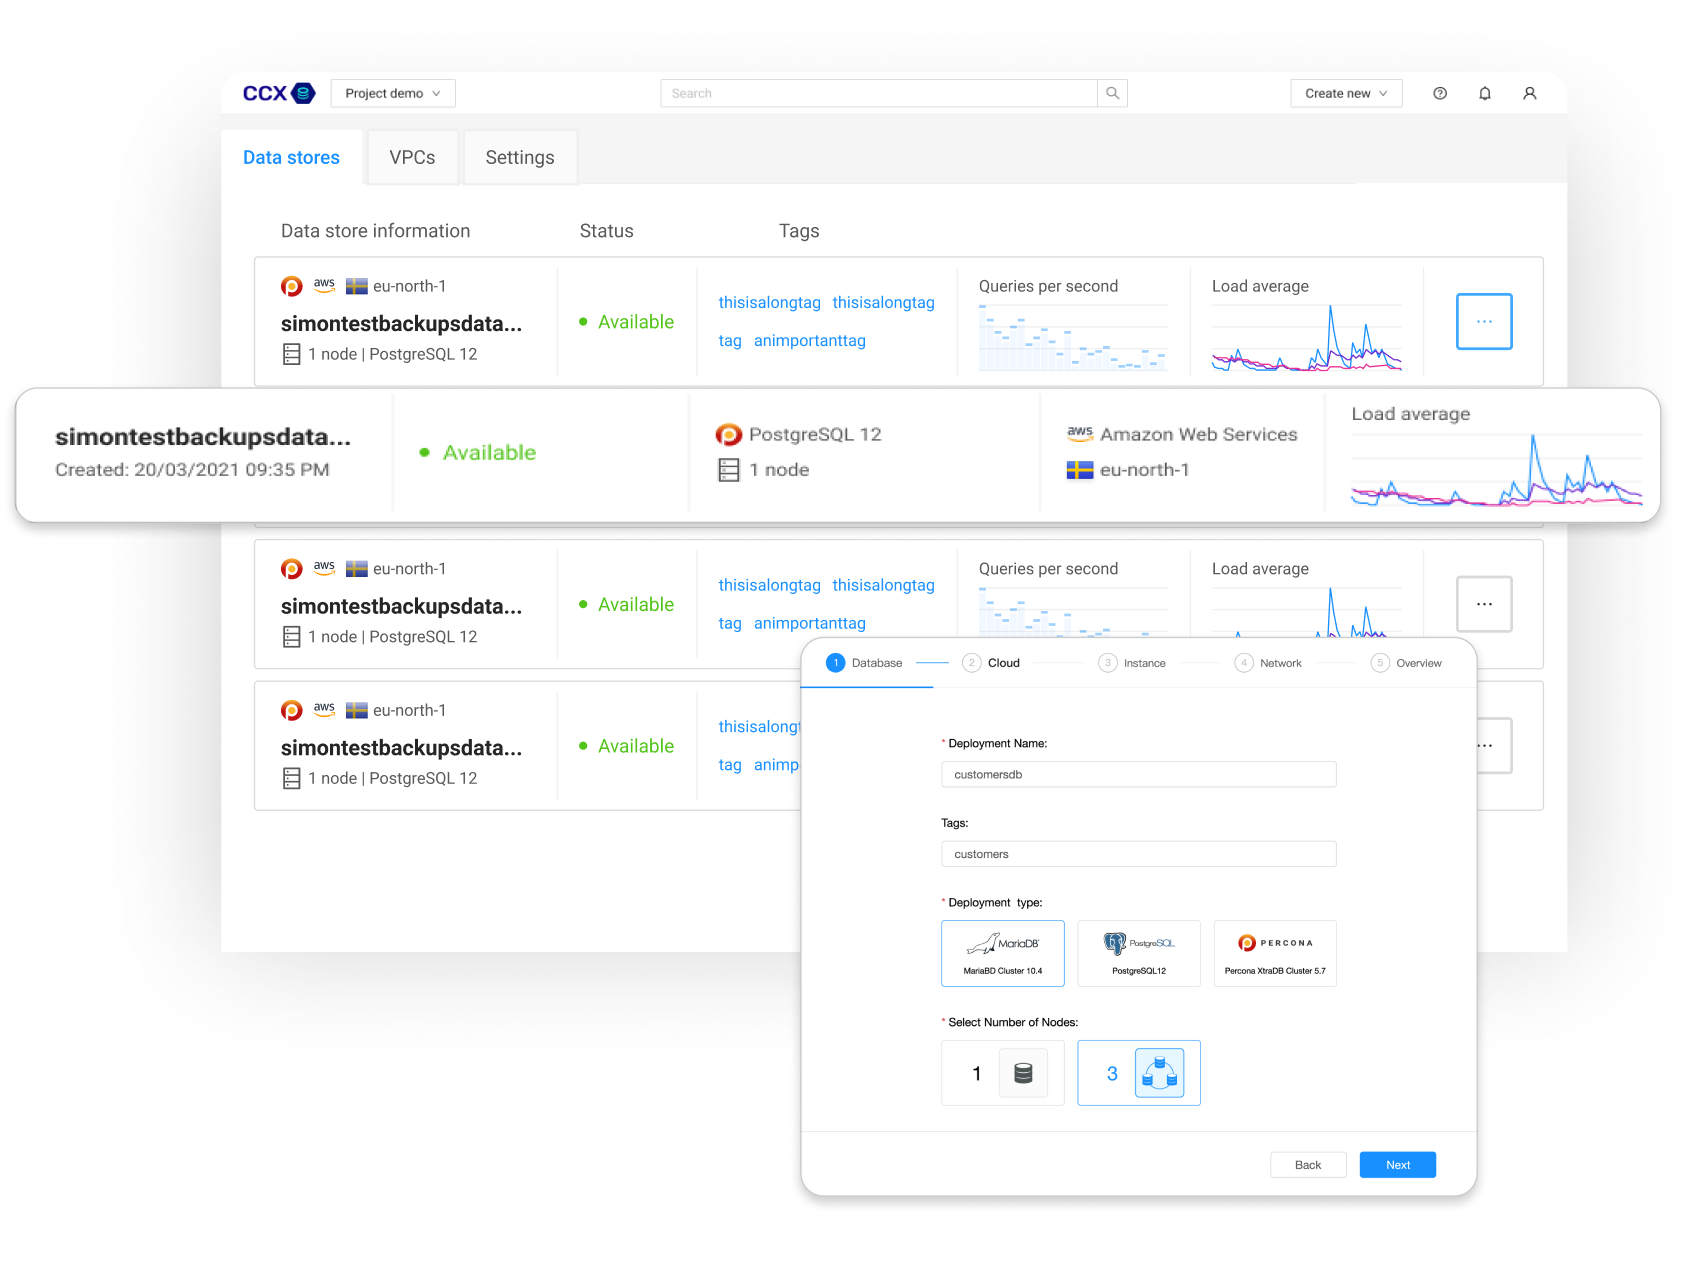Click the PostgreSQL elephant icon on first datastore
Image resolution: width=1707 pixels, height=1262 pixels.
(x=290, y=285)
